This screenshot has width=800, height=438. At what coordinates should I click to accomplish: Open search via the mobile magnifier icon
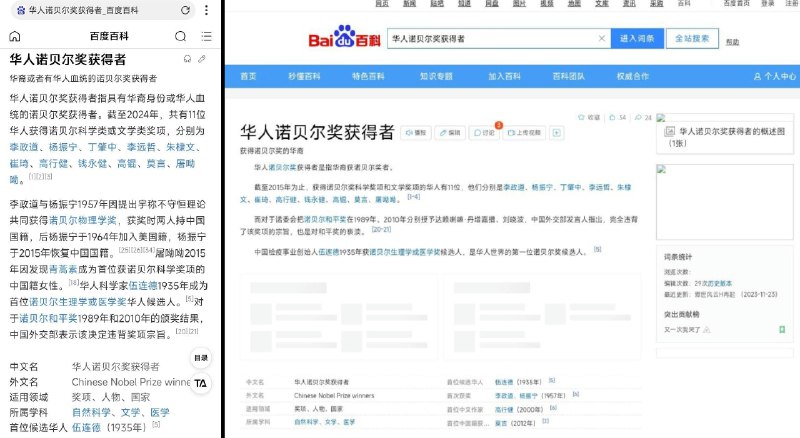click(181, 36)
